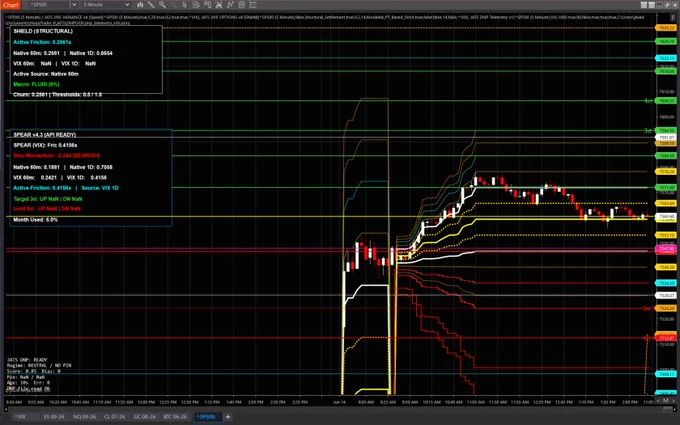680x425 pixels.
Task: Open the Indicators dialog icon
Action: 230,5
